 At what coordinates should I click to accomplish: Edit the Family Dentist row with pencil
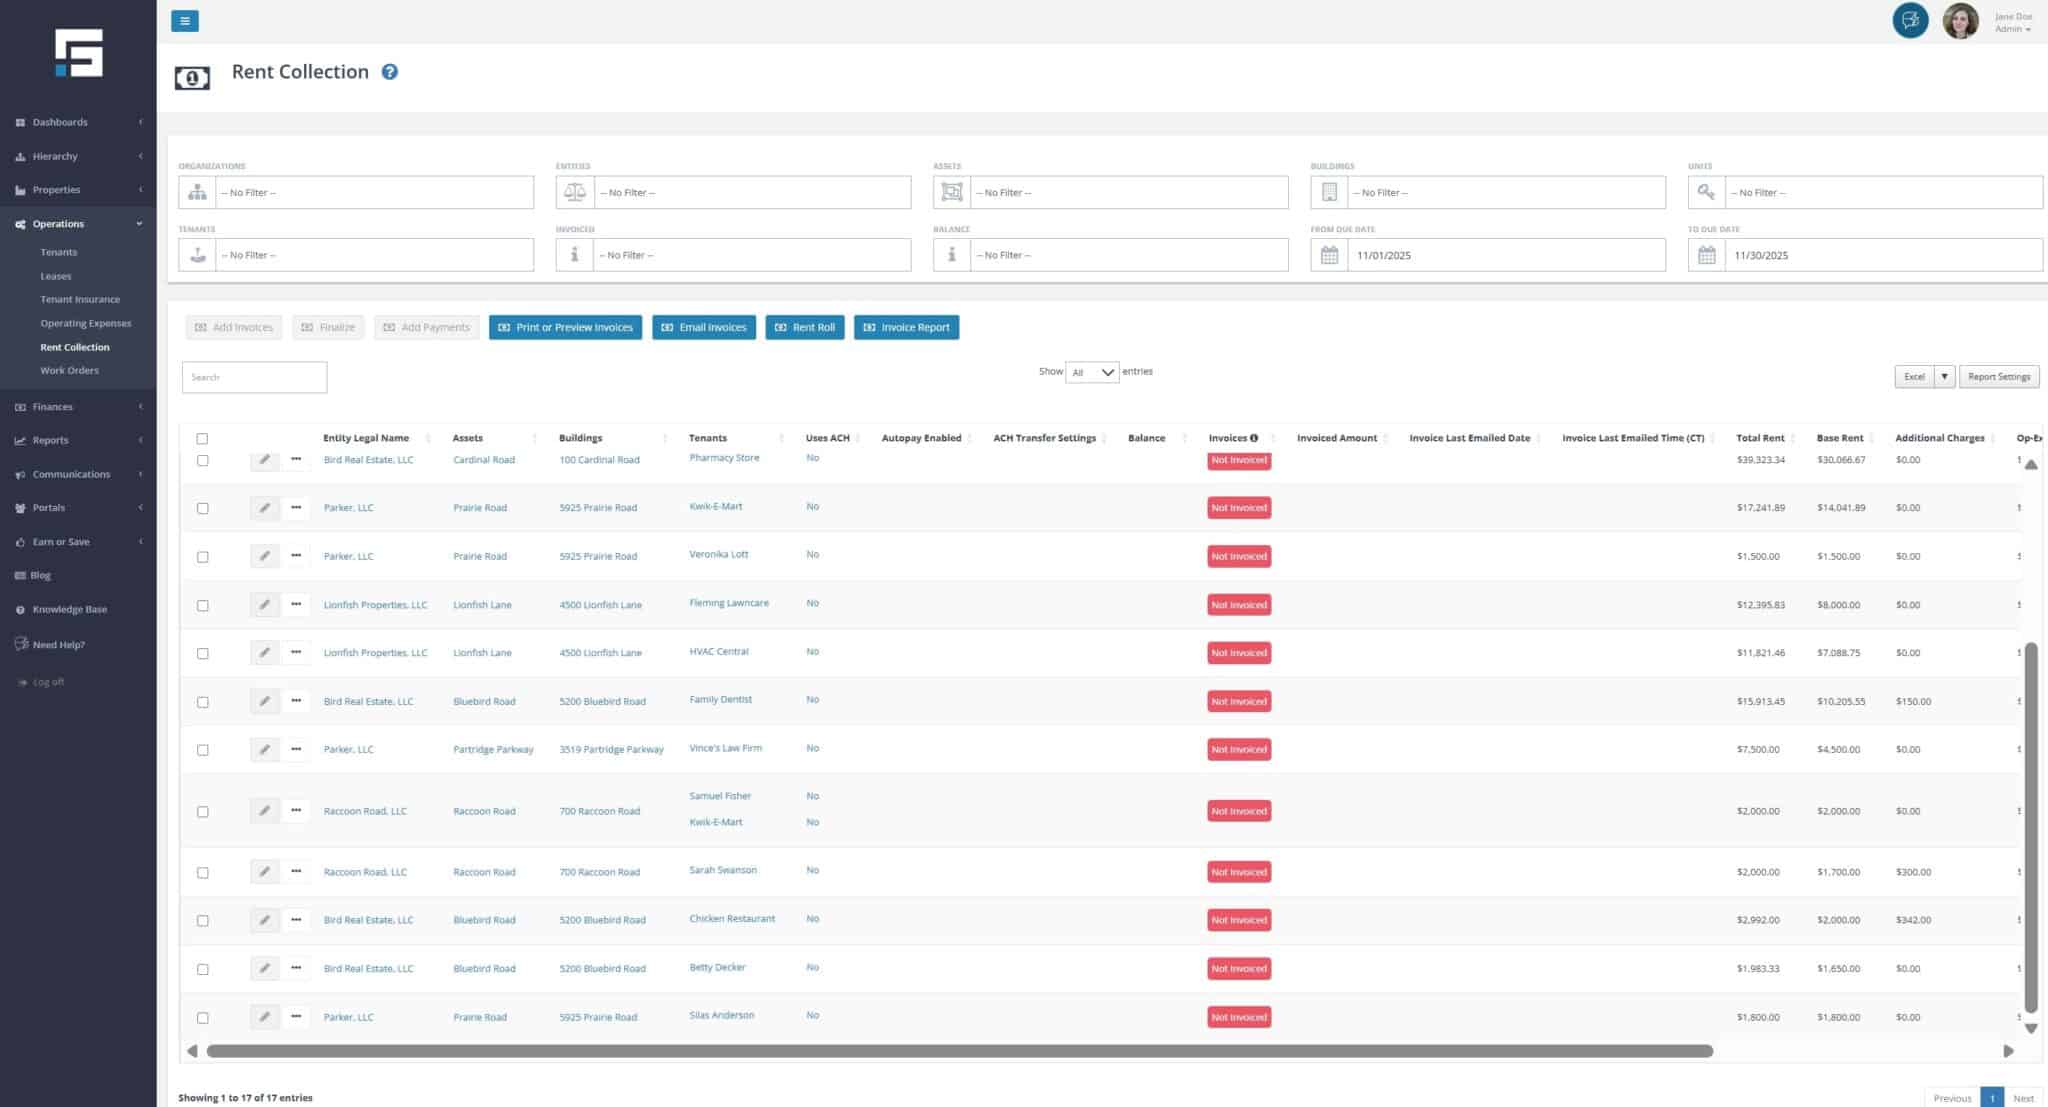(264, 701)
